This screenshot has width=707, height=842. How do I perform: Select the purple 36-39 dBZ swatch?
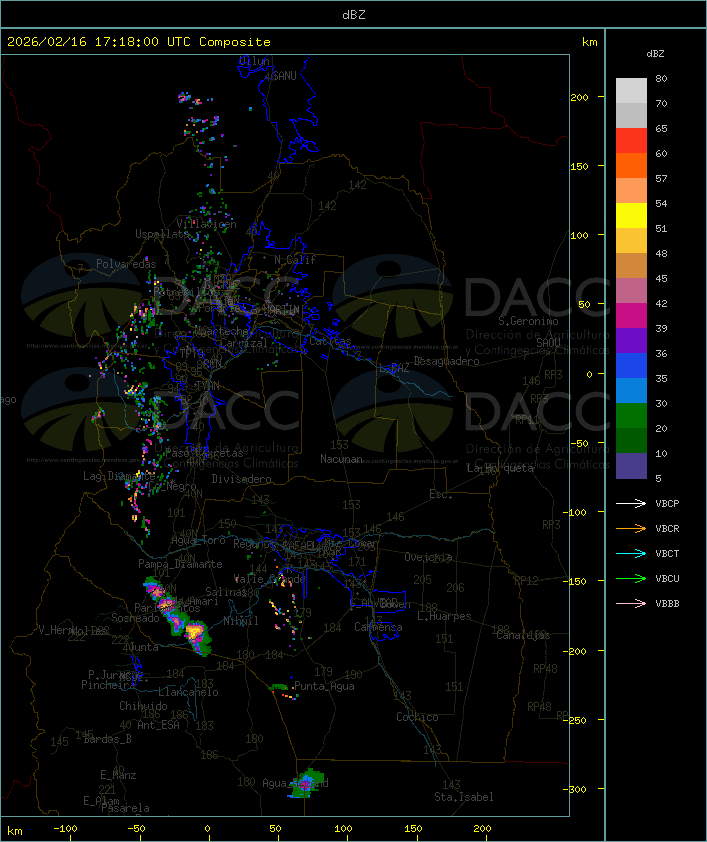pyautogui.click(x=631, y=341)
